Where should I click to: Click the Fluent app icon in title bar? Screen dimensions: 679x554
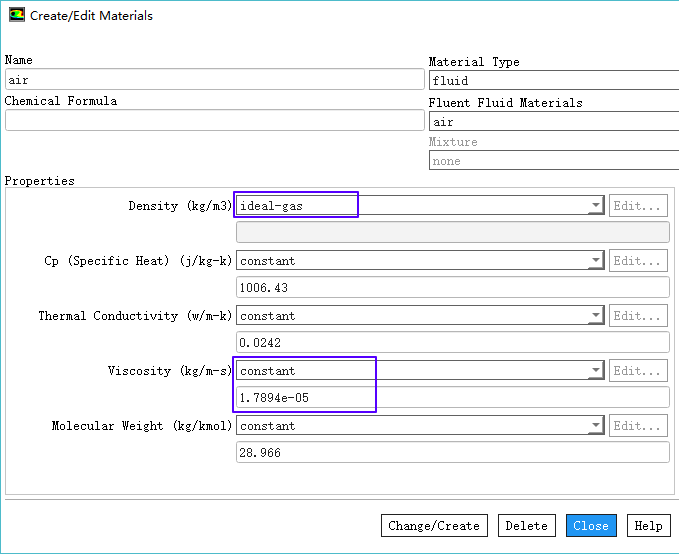tap(16, 16)
